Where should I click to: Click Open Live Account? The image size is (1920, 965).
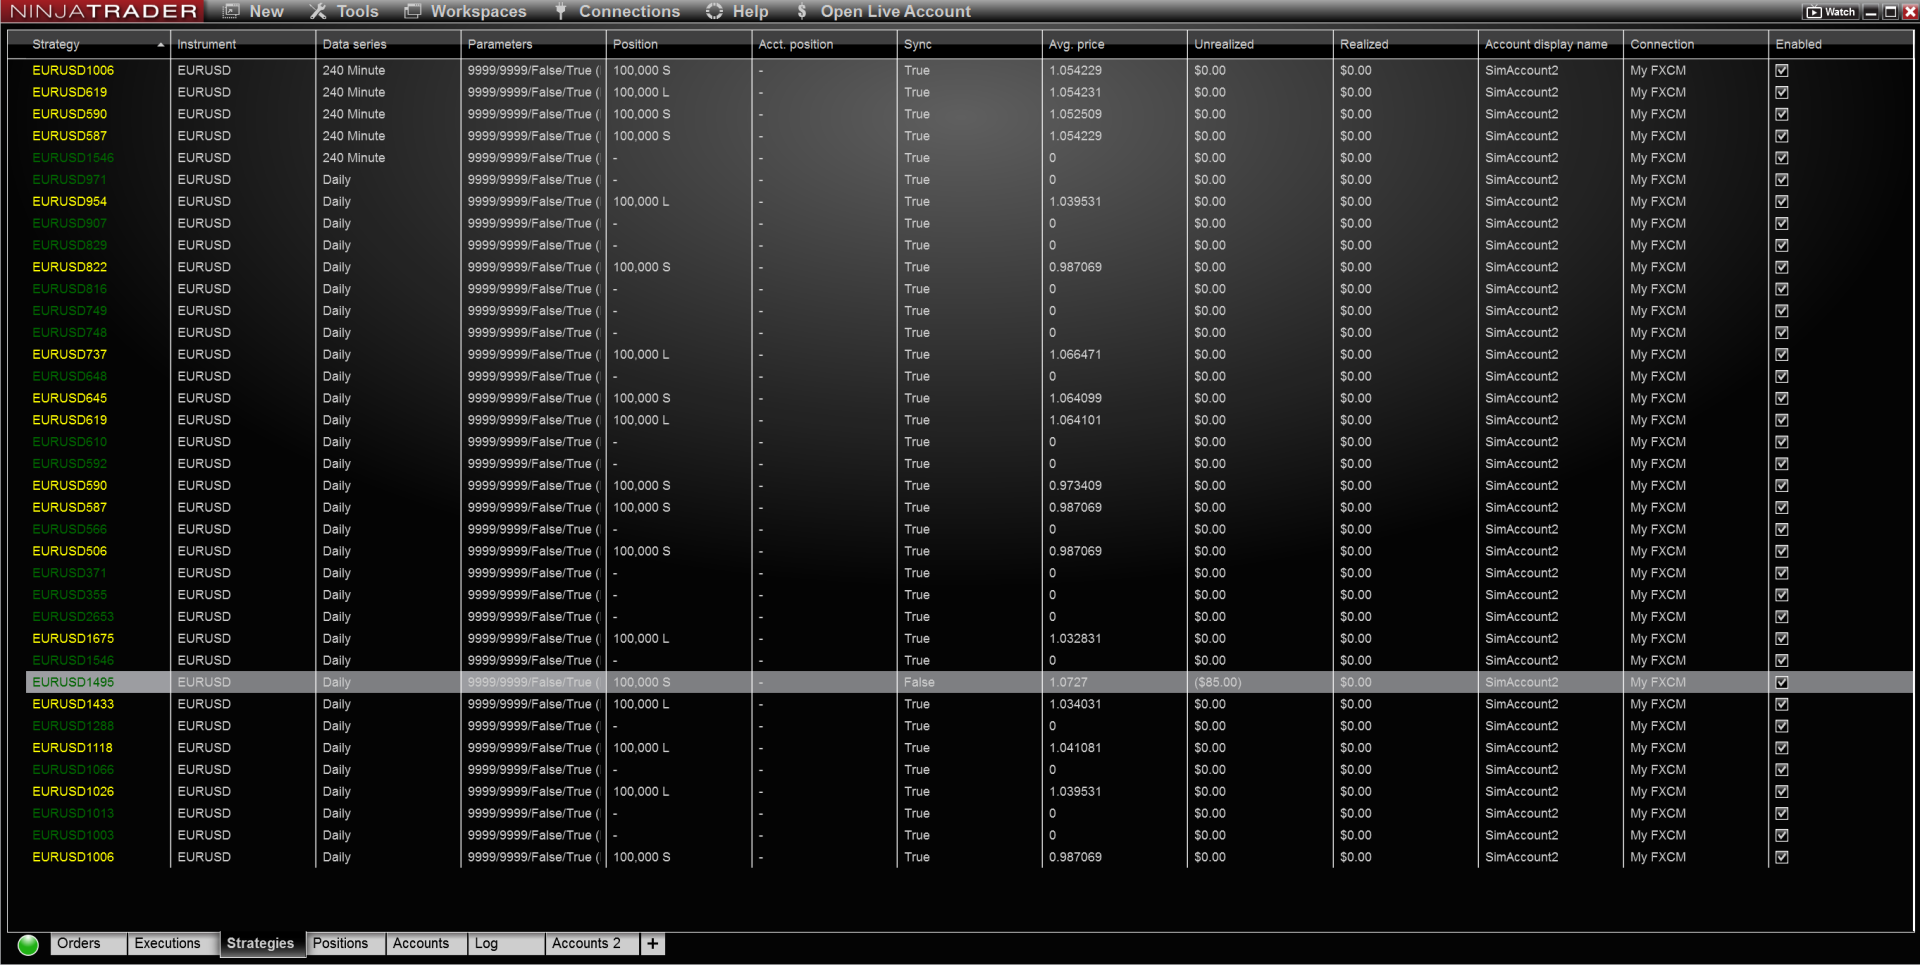(884, 12)
